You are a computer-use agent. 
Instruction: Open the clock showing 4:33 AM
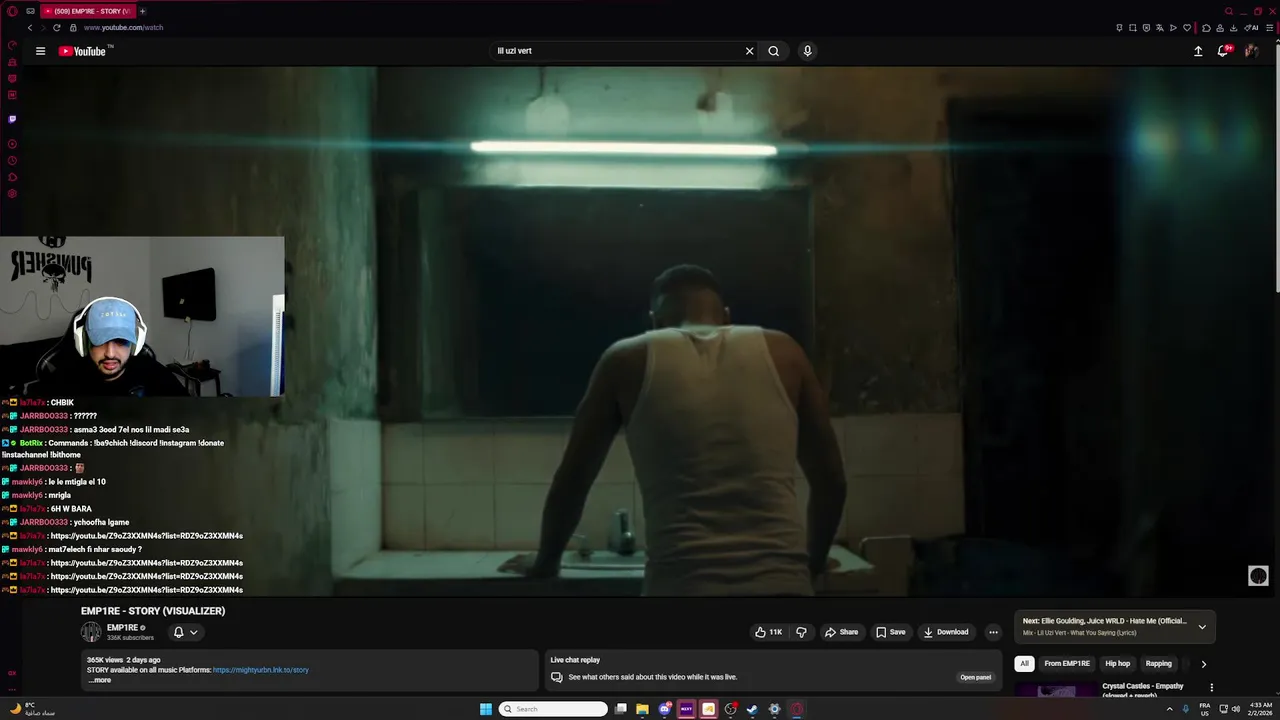(1260, 709)
